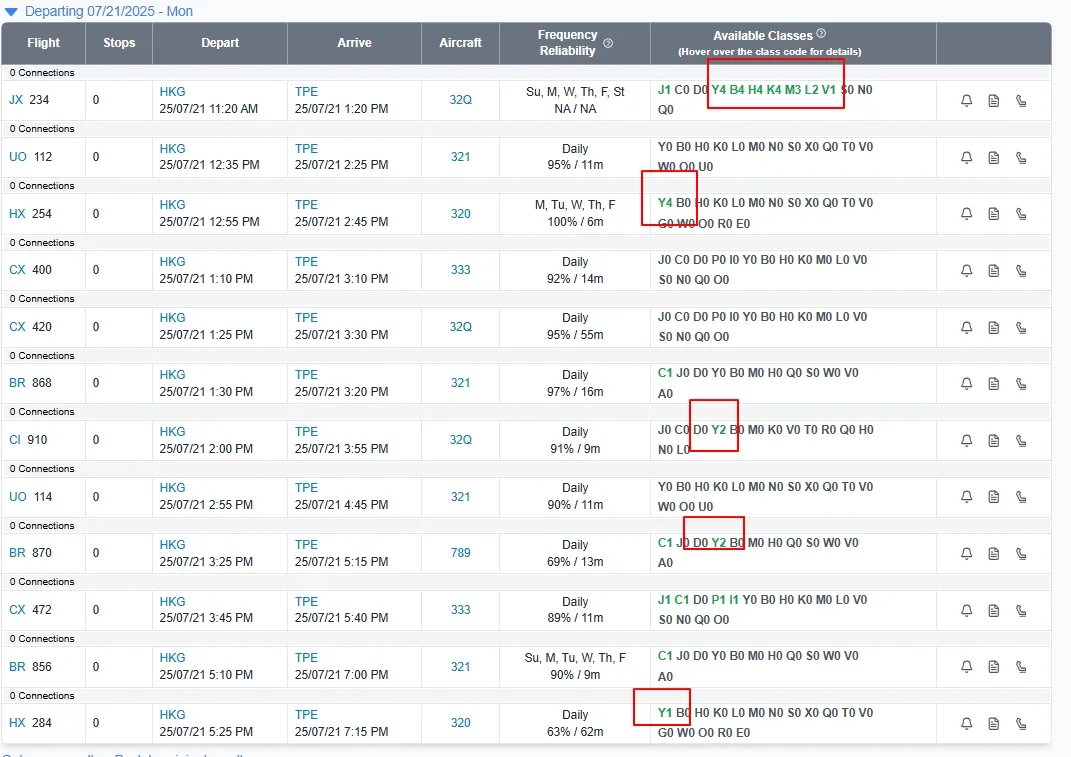
Task: Click HKG departure airport in JX 234 row
Action: pos(172,92)
